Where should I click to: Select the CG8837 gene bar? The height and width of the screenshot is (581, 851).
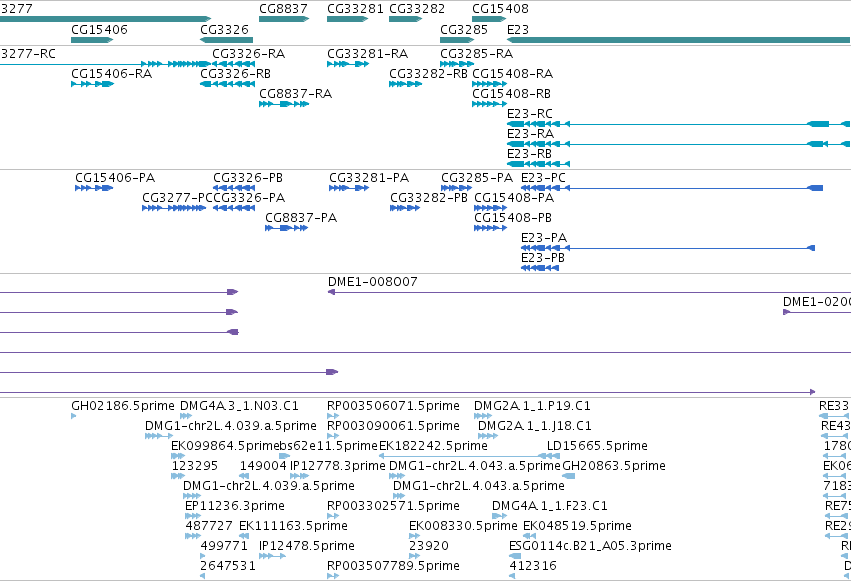[x=284, y=19]
